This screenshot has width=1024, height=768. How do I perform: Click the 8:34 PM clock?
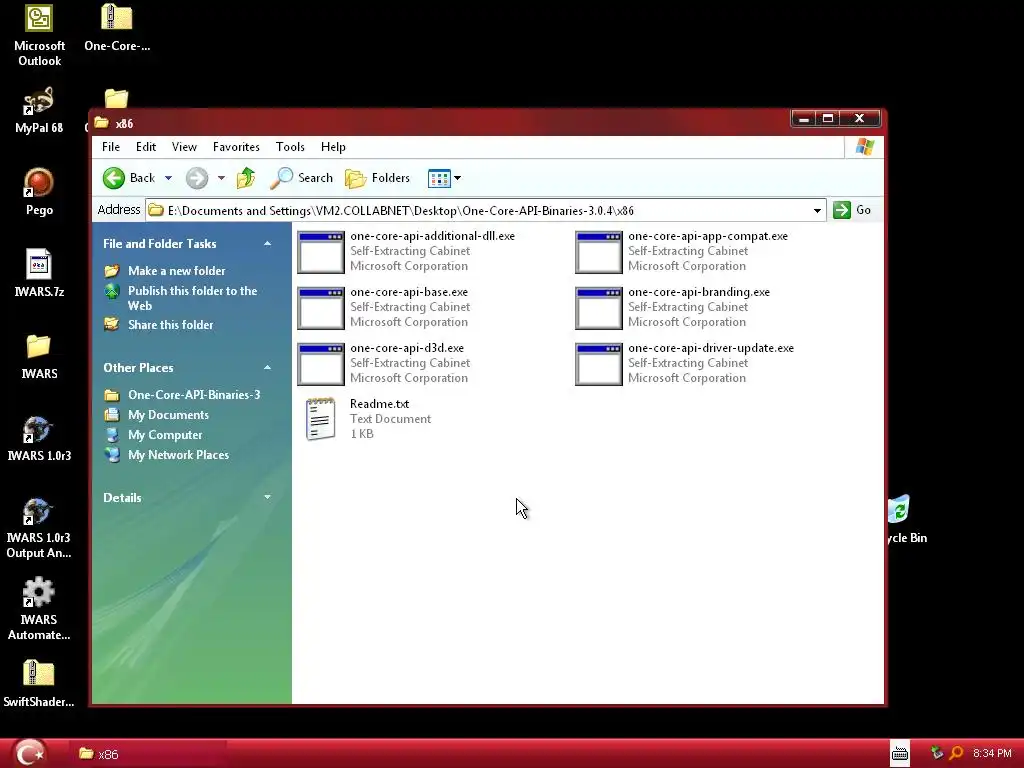(x=992, y=753)
